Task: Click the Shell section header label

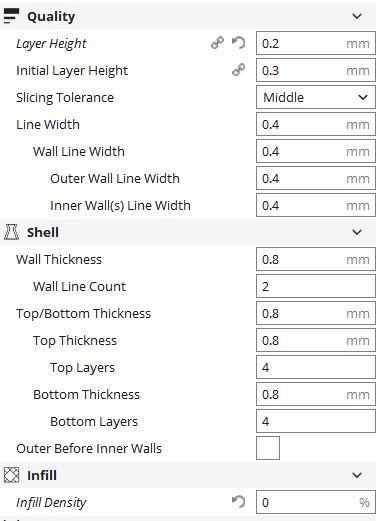Action: pos(43,232)
